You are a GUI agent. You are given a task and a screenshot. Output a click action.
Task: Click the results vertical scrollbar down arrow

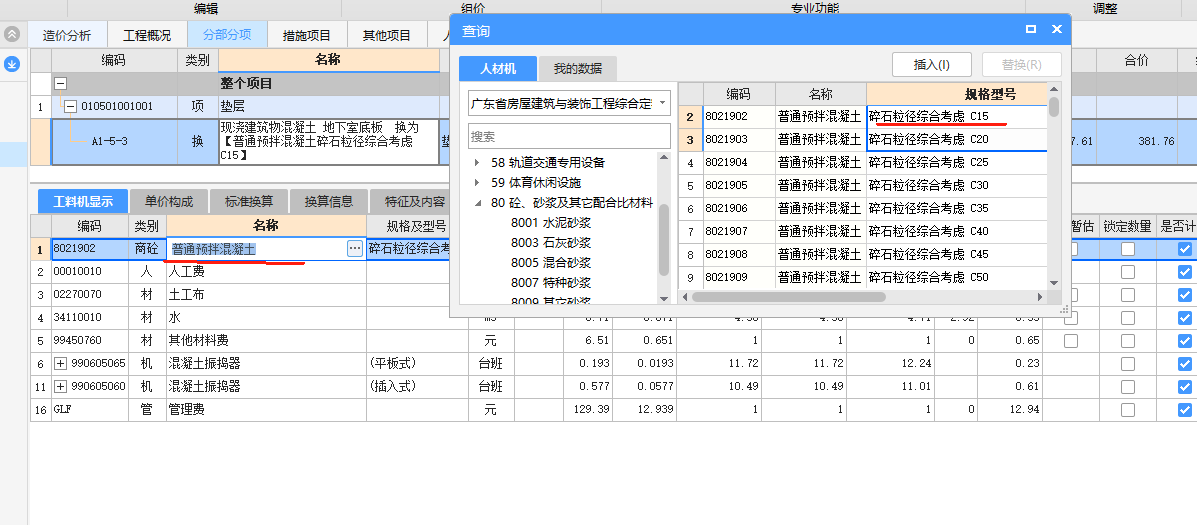[x=1054, y=284]
